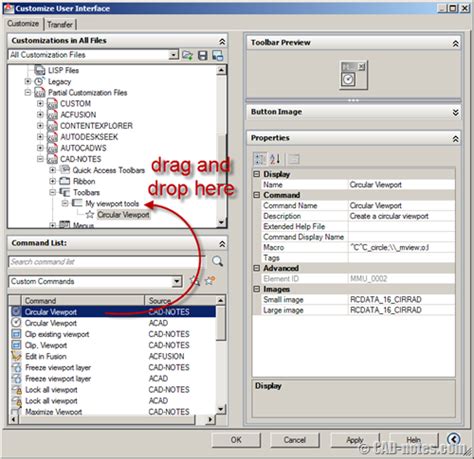
Task: Select the Toolbars tree item
Action: tap(86, 192)
